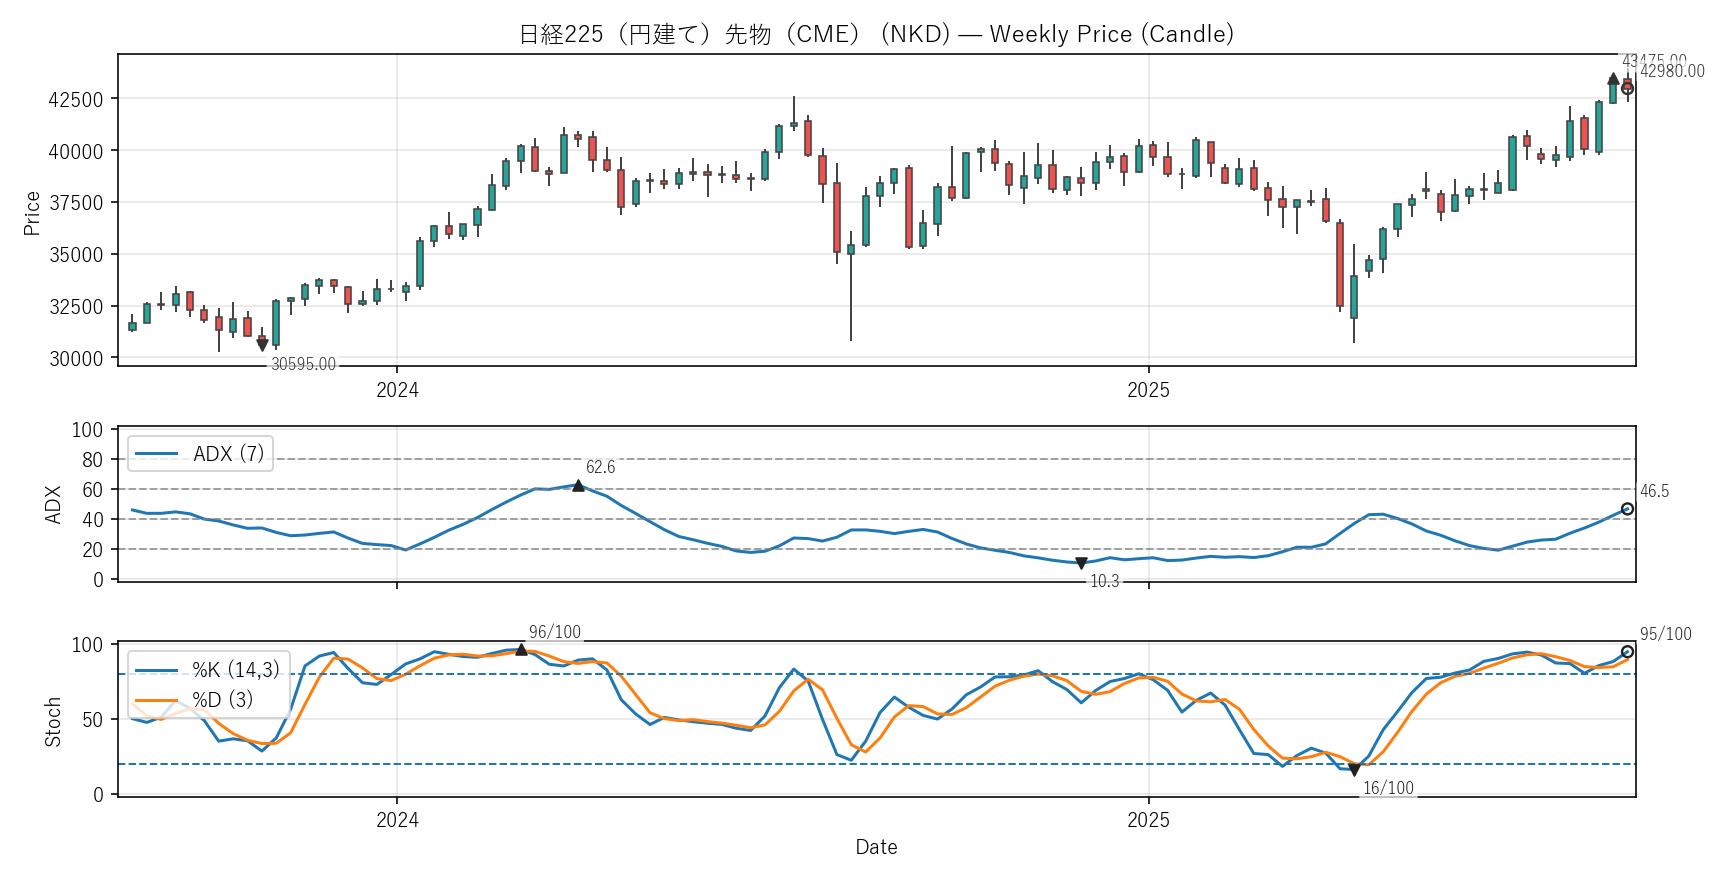This screenshot has width=1728, height=878.
Task: Click the ADX axis tick 60
Action: (x=92, y=490)
